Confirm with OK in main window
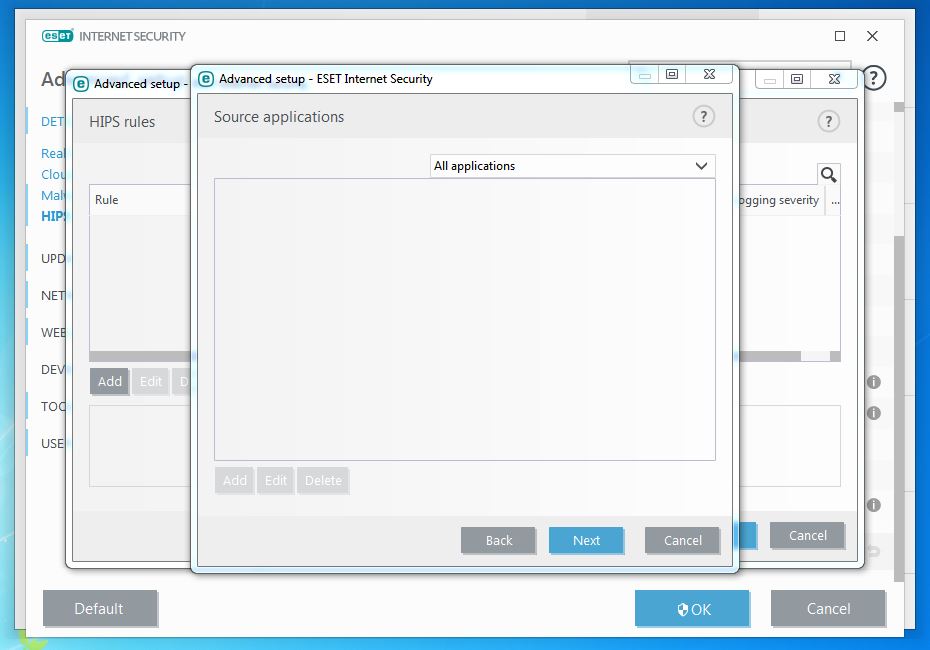Viewport: 930px width, 650px height. 692,608
